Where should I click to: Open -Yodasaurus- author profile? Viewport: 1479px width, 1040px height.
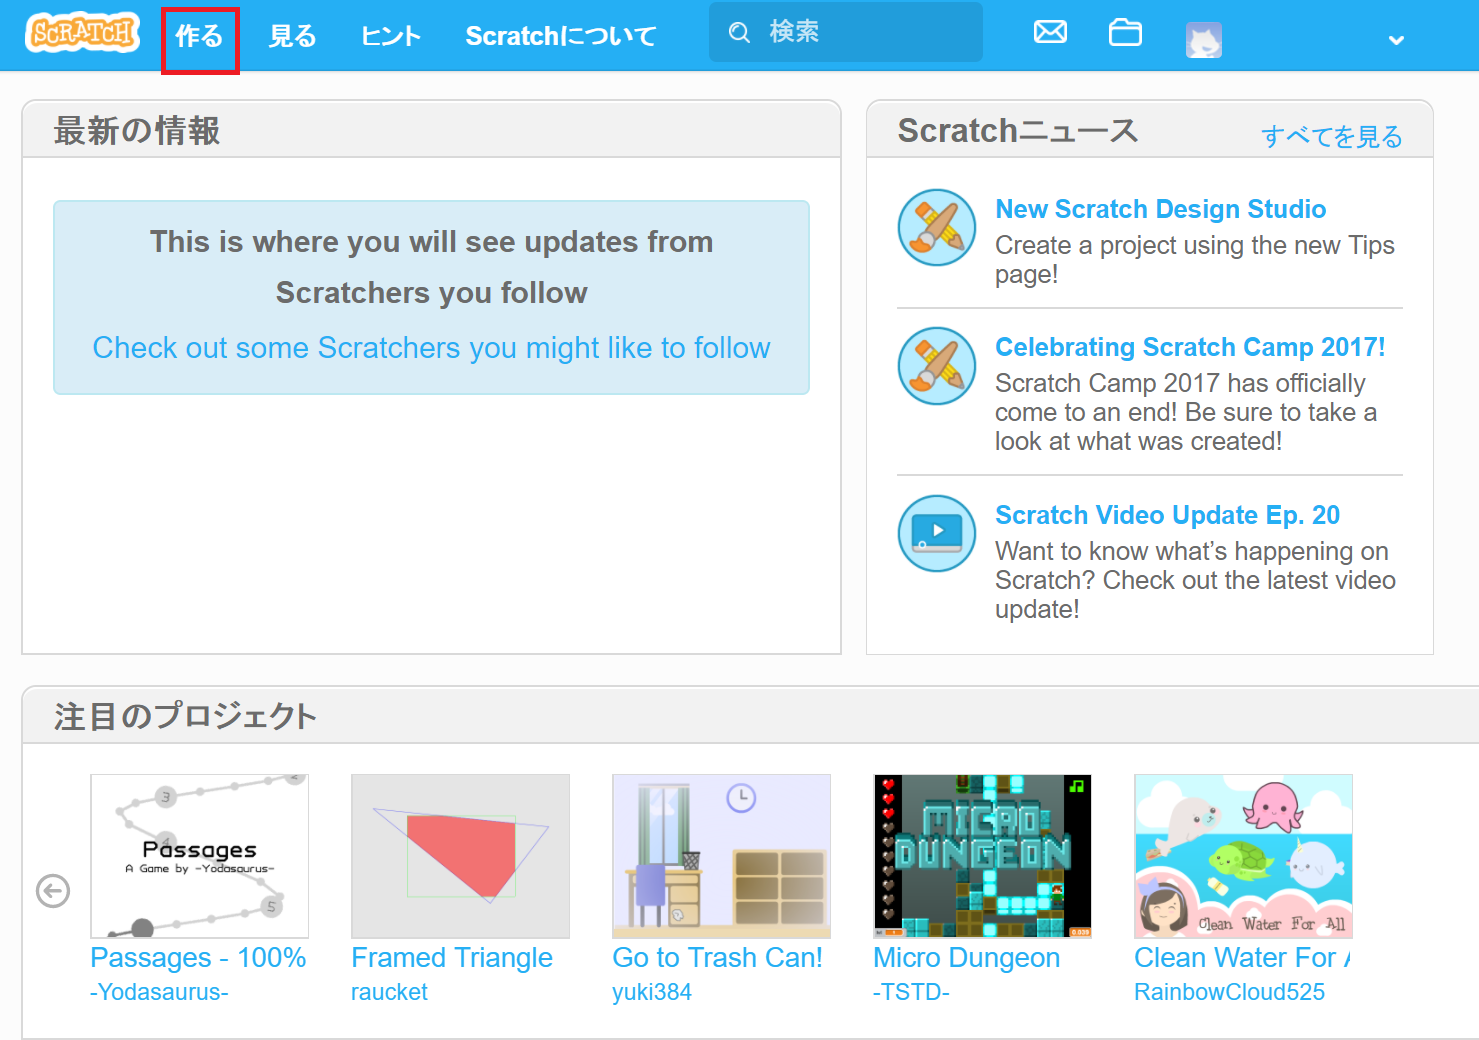[159, 992]
